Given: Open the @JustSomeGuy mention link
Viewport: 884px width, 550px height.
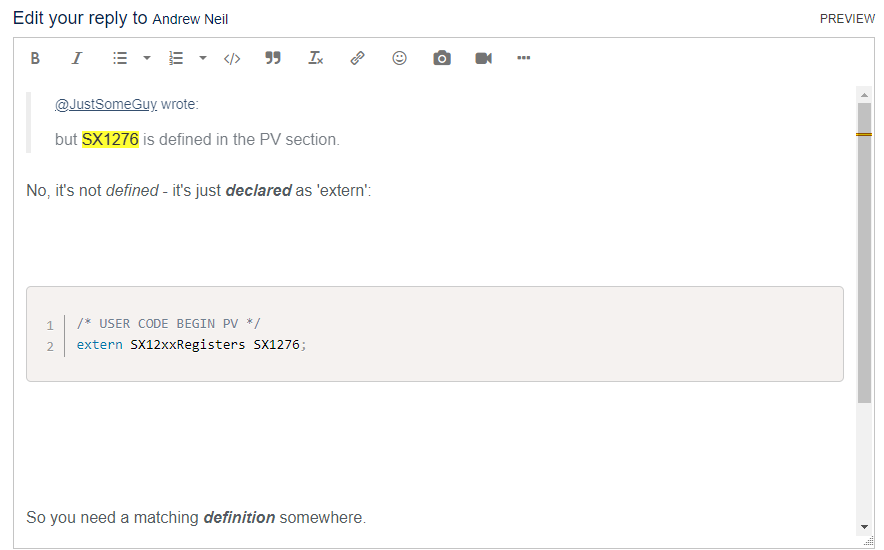Looking at the screenshot, I should [x=106, y=104].
